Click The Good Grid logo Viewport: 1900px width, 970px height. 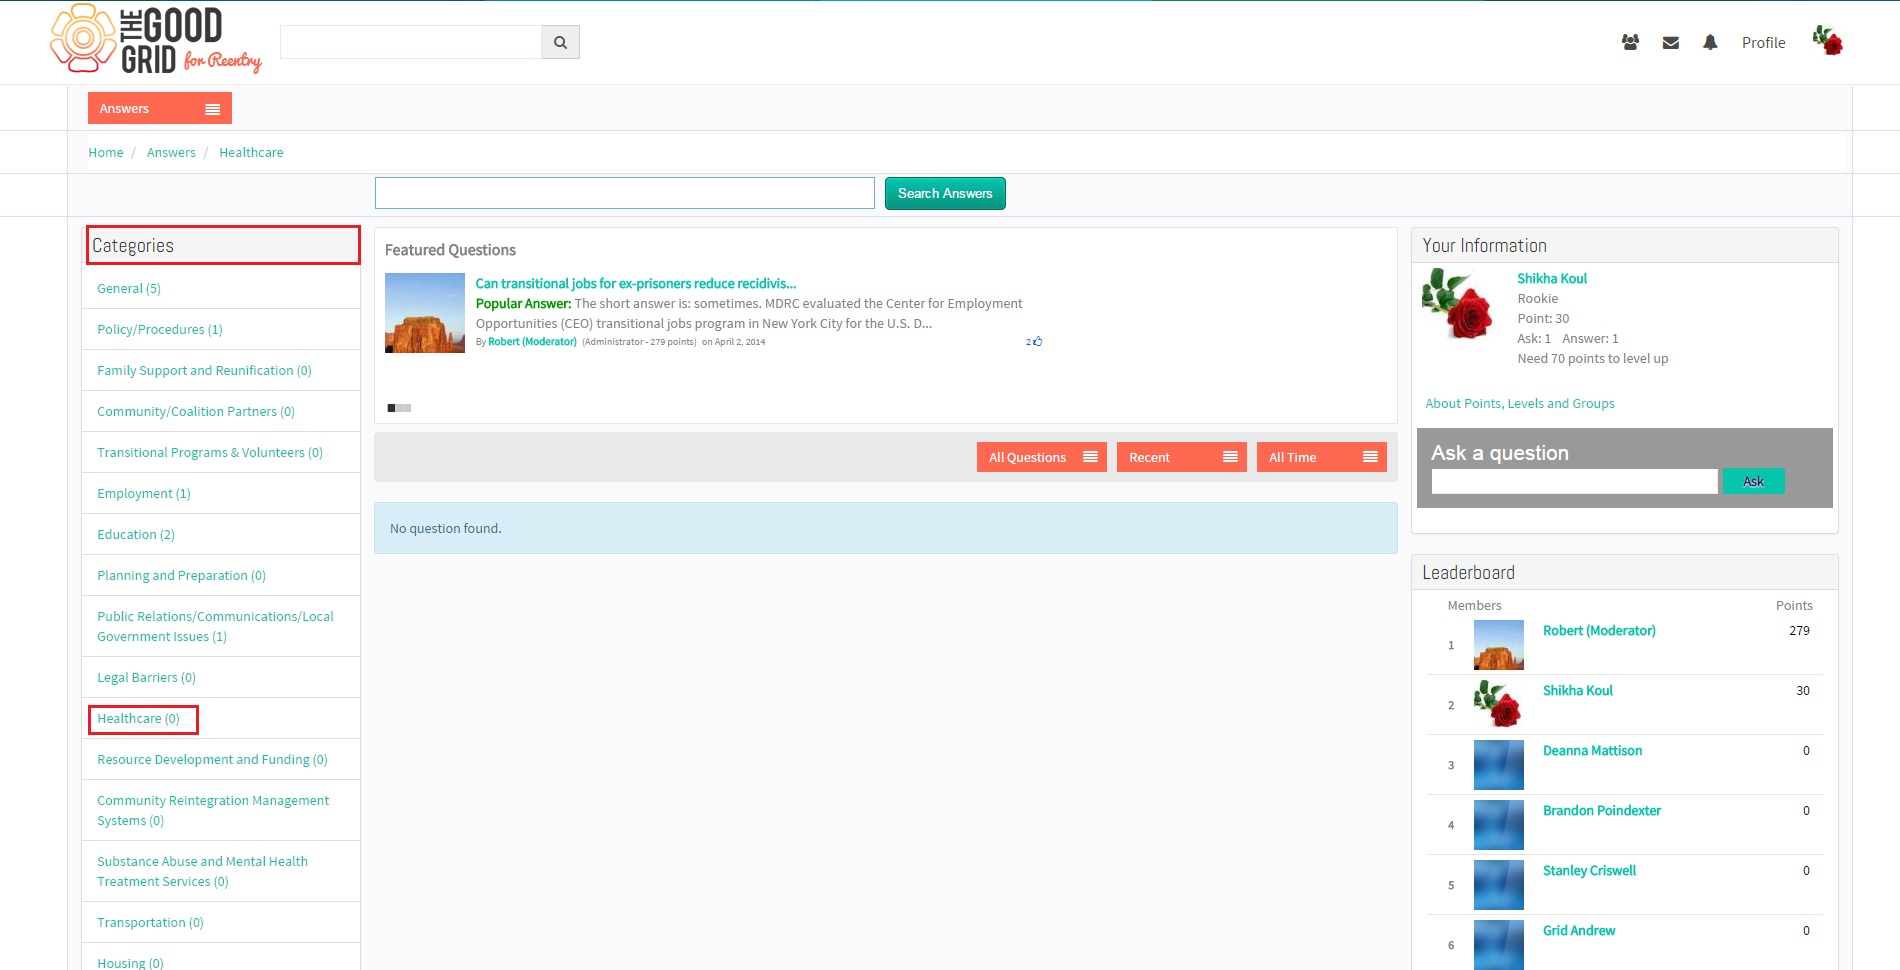pos(156,40)
